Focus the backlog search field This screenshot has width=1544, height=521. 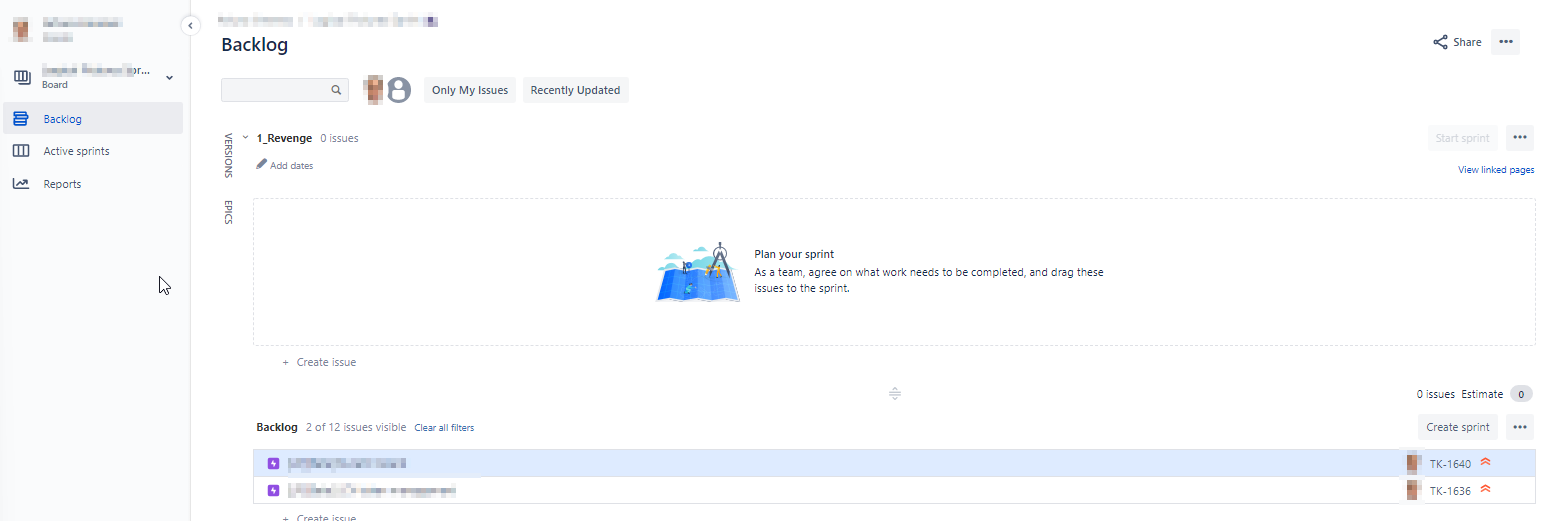[x=285, y=90]
